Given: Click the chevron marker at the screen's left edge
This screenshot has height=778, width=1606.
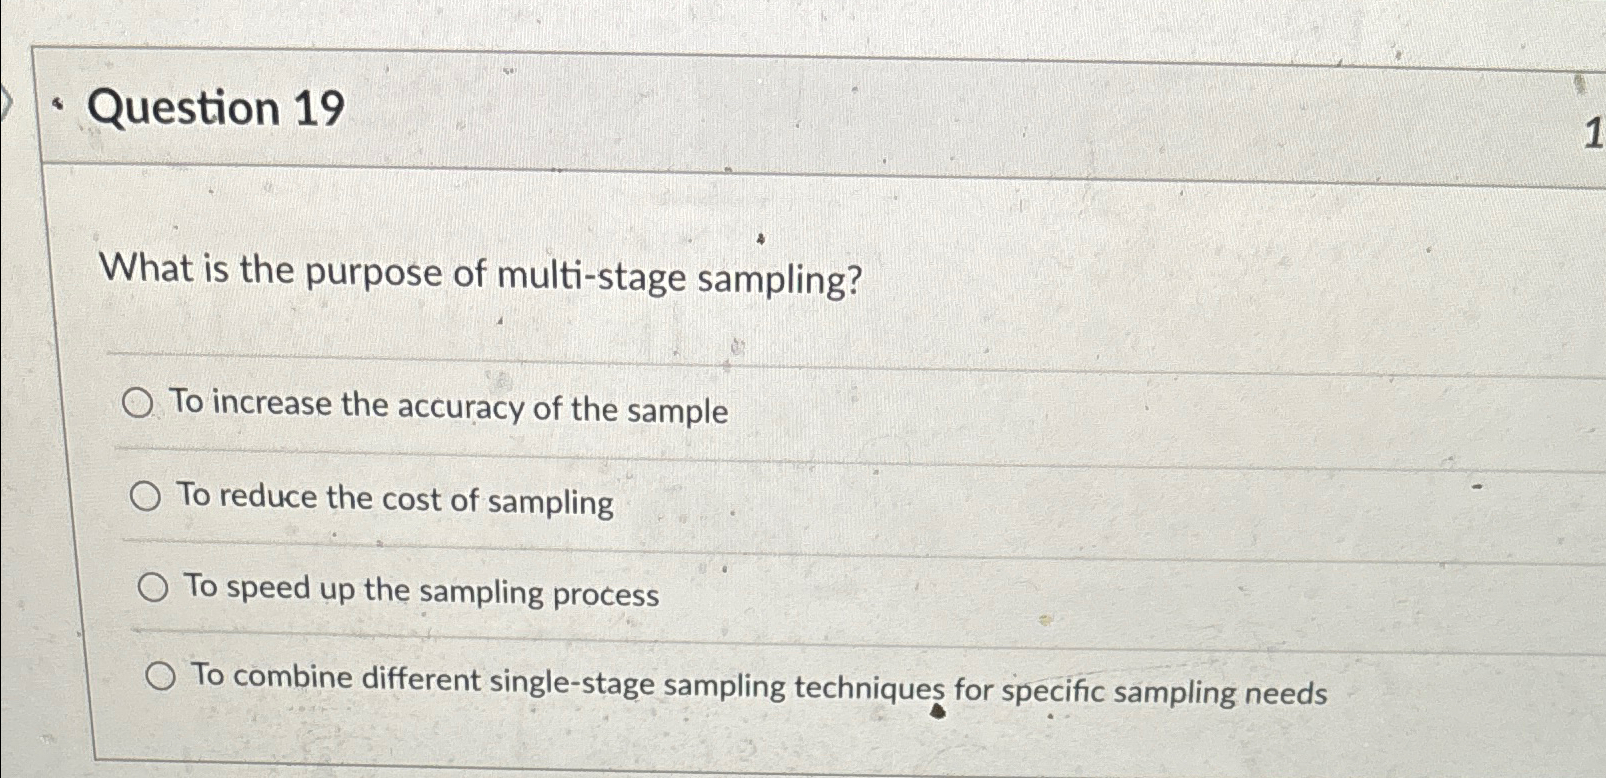Looking at the screenshot, I should [6, 106].
